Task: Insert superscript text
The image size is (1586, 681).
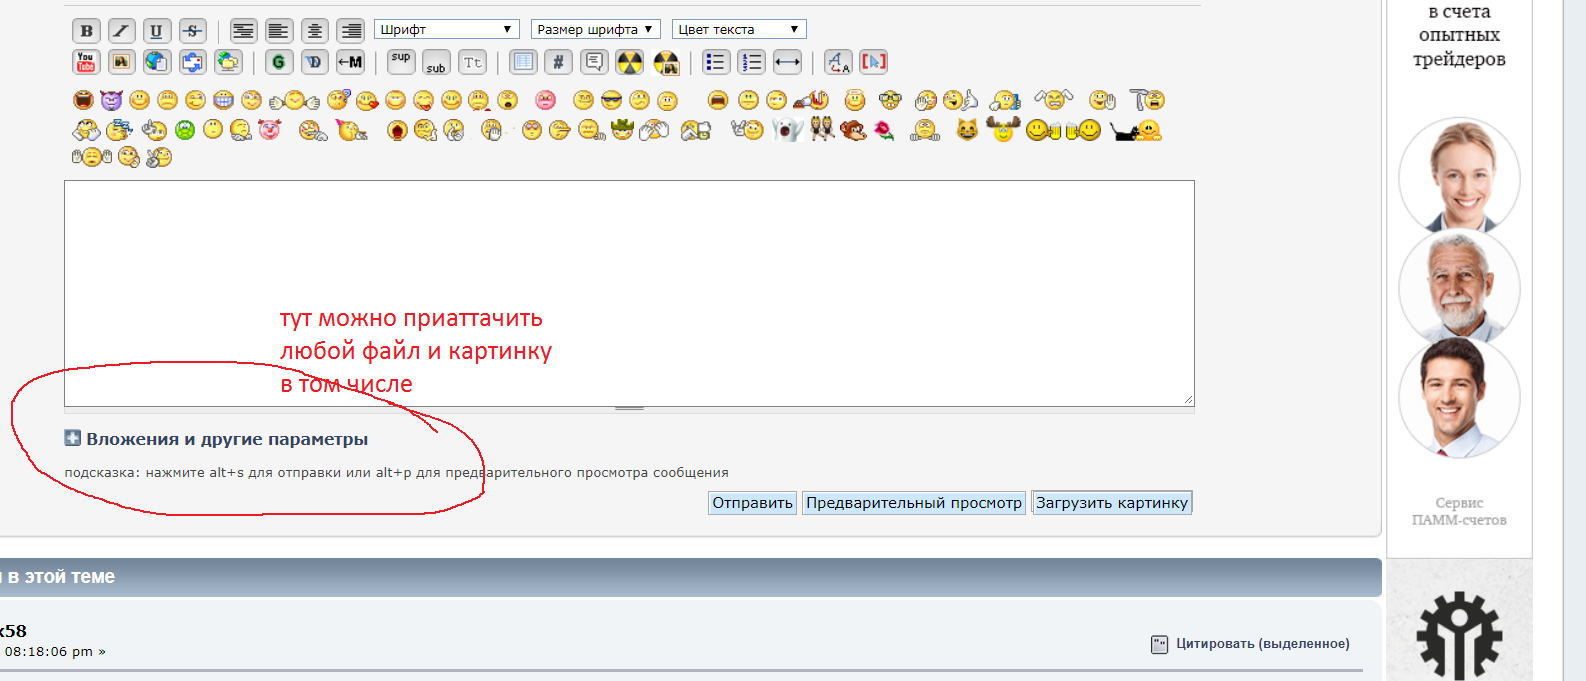Action: click(x=401, y=62)
